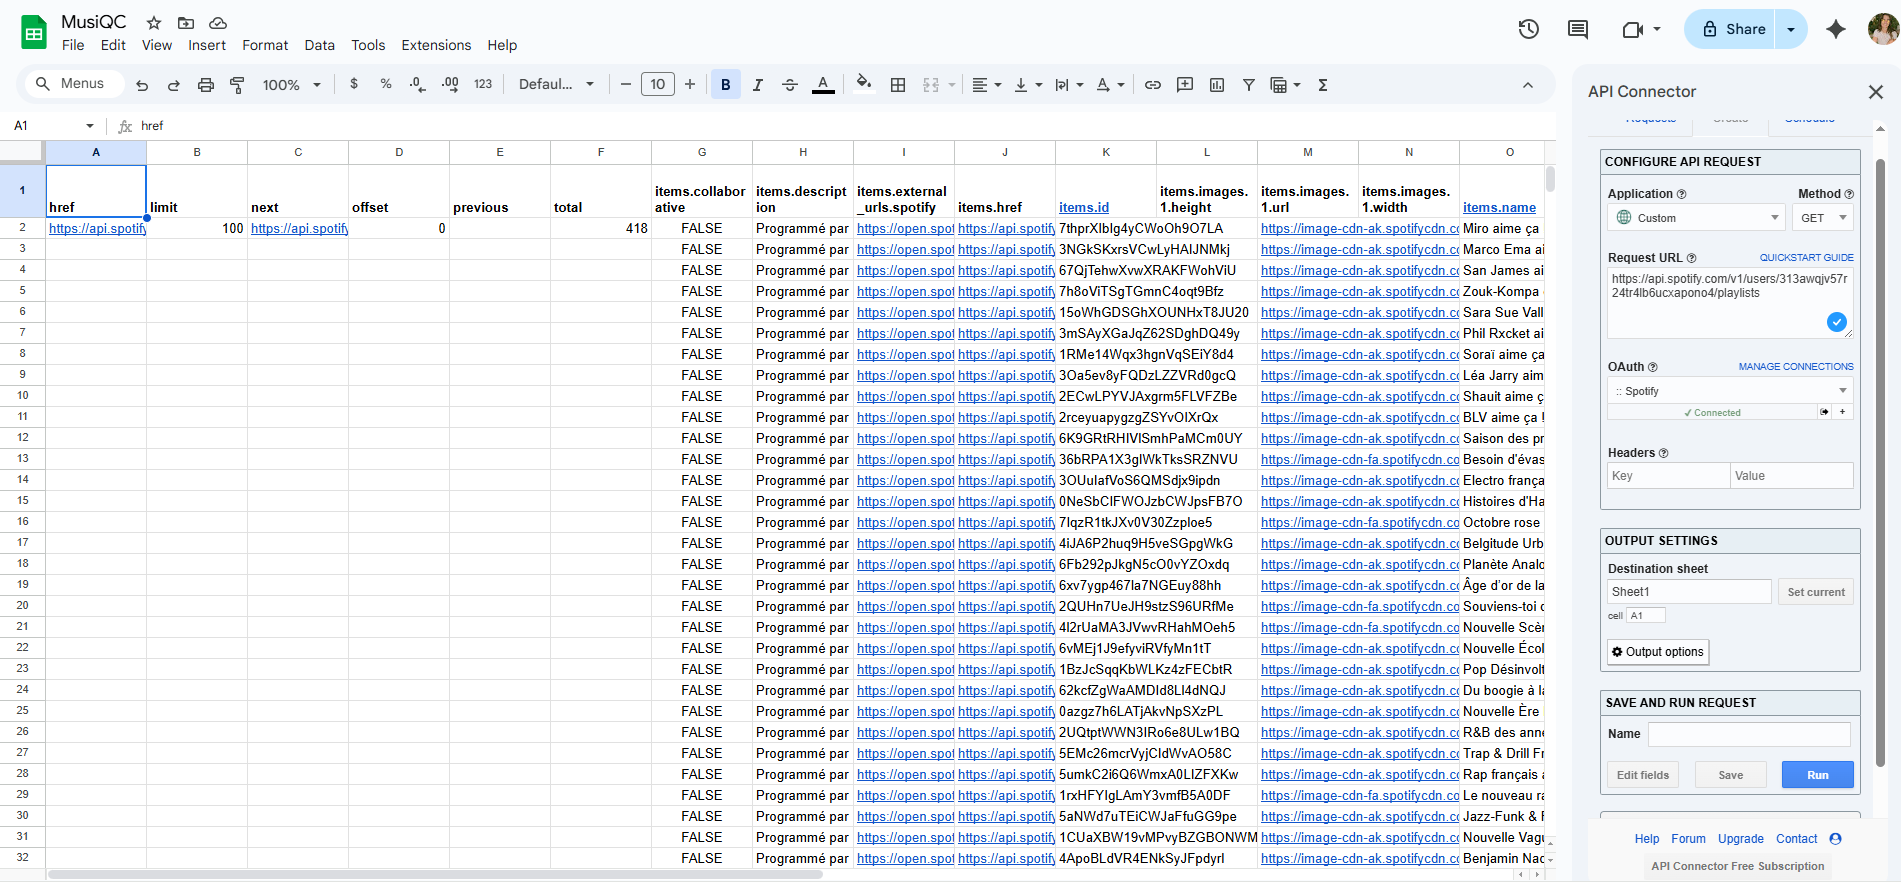
Task: Open the Application Custom dropdown
Action: (1697, 218)
